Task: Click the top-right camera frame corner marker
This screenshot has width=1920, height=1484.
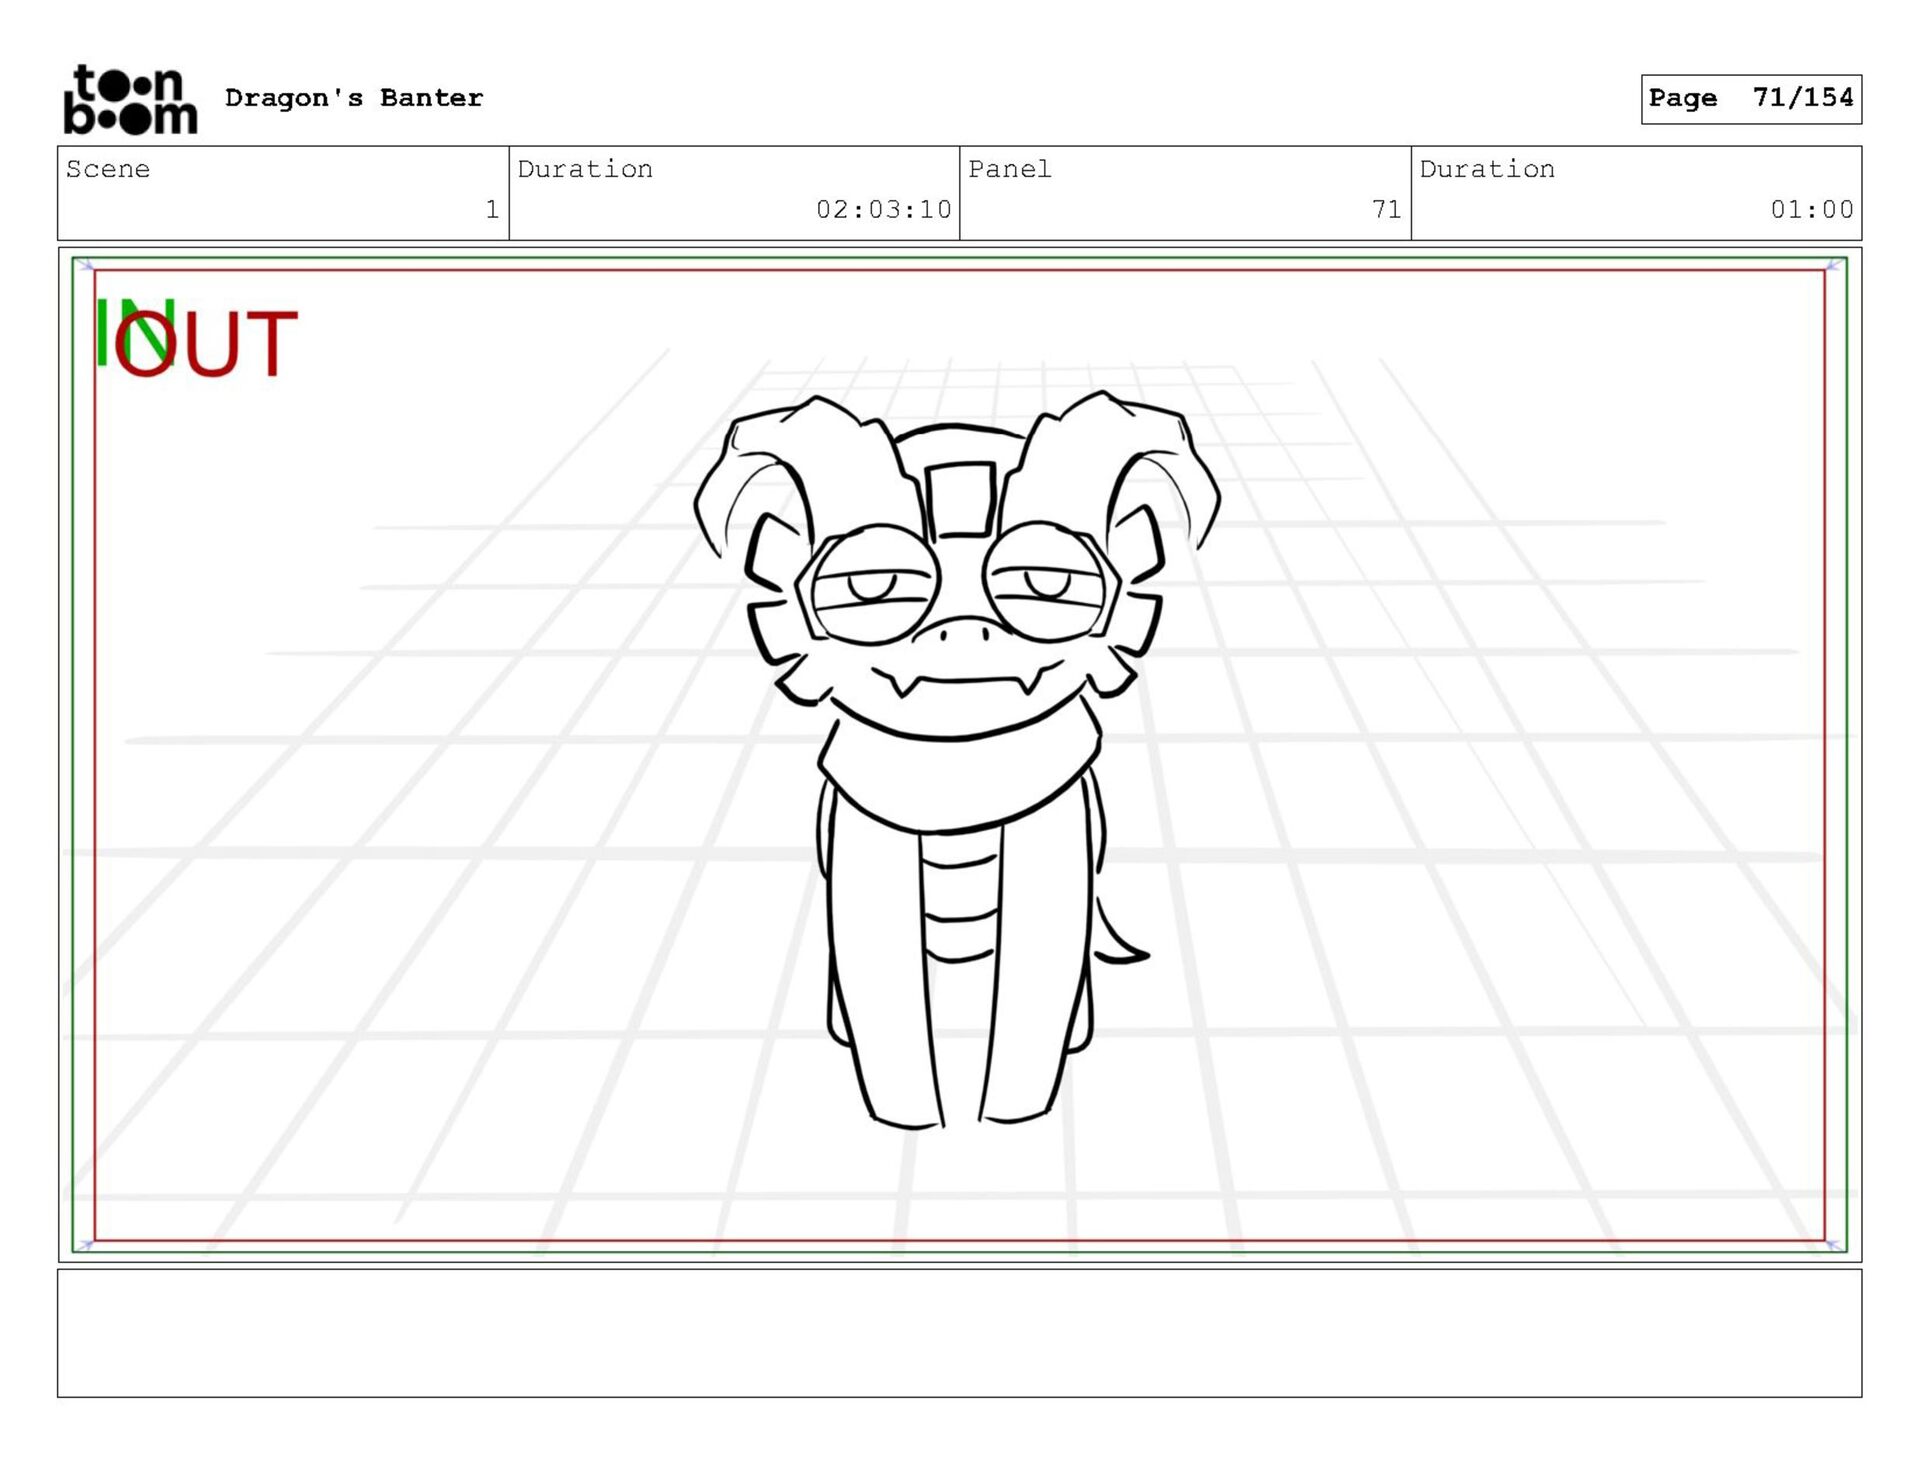Action: (x=1833, y=265)
